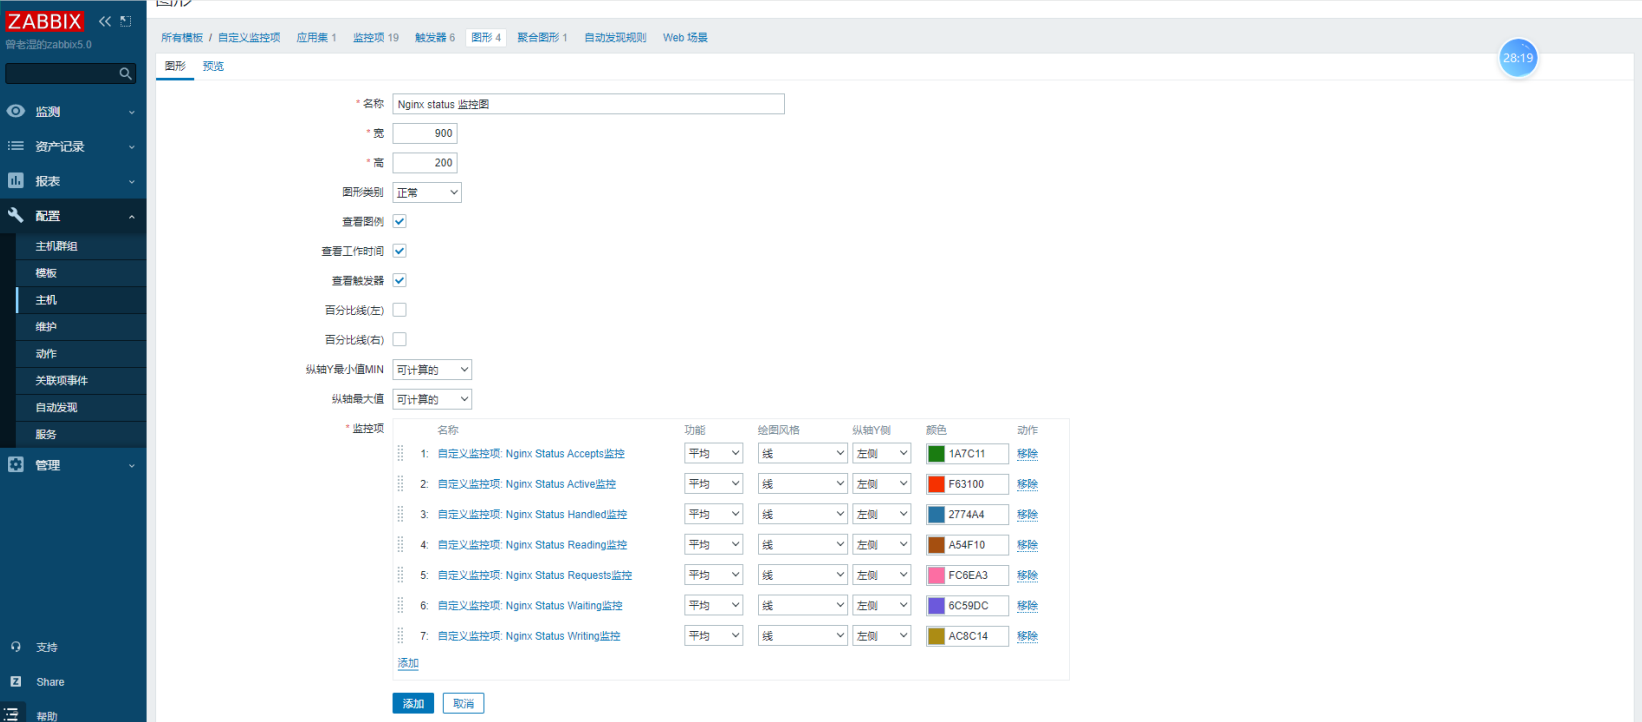
Task: Remove the Nginx Status Accepts item
Action: click(1027, 454)
